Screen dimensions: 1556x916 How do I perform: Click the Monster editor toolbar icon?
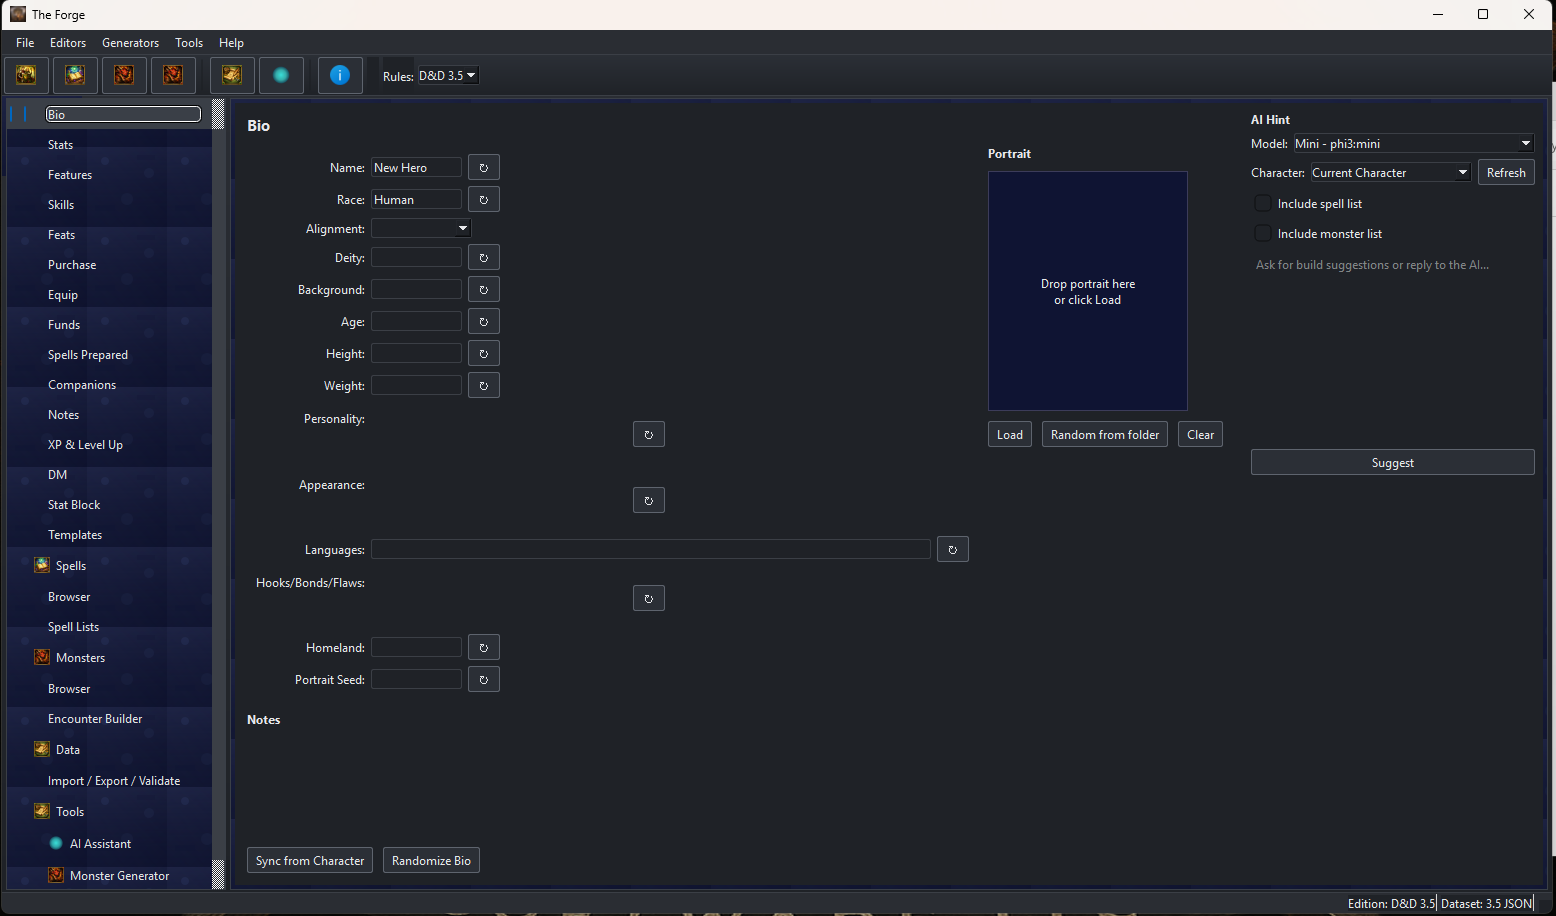tap(123, 75)
